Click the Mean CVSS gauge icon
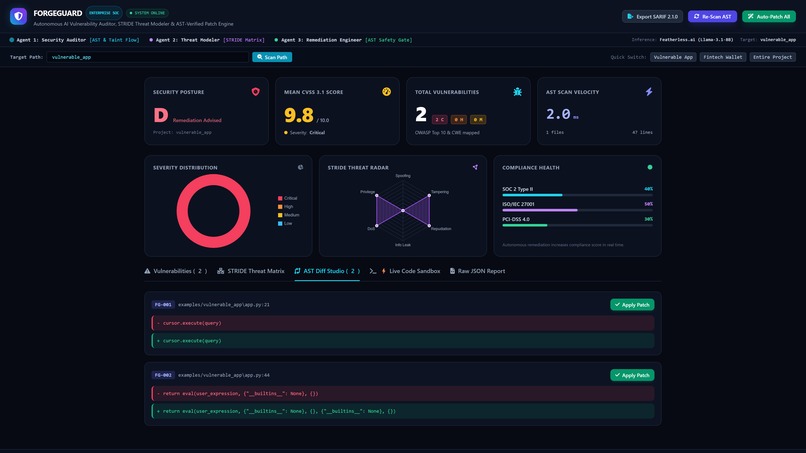 click(387, 92)
